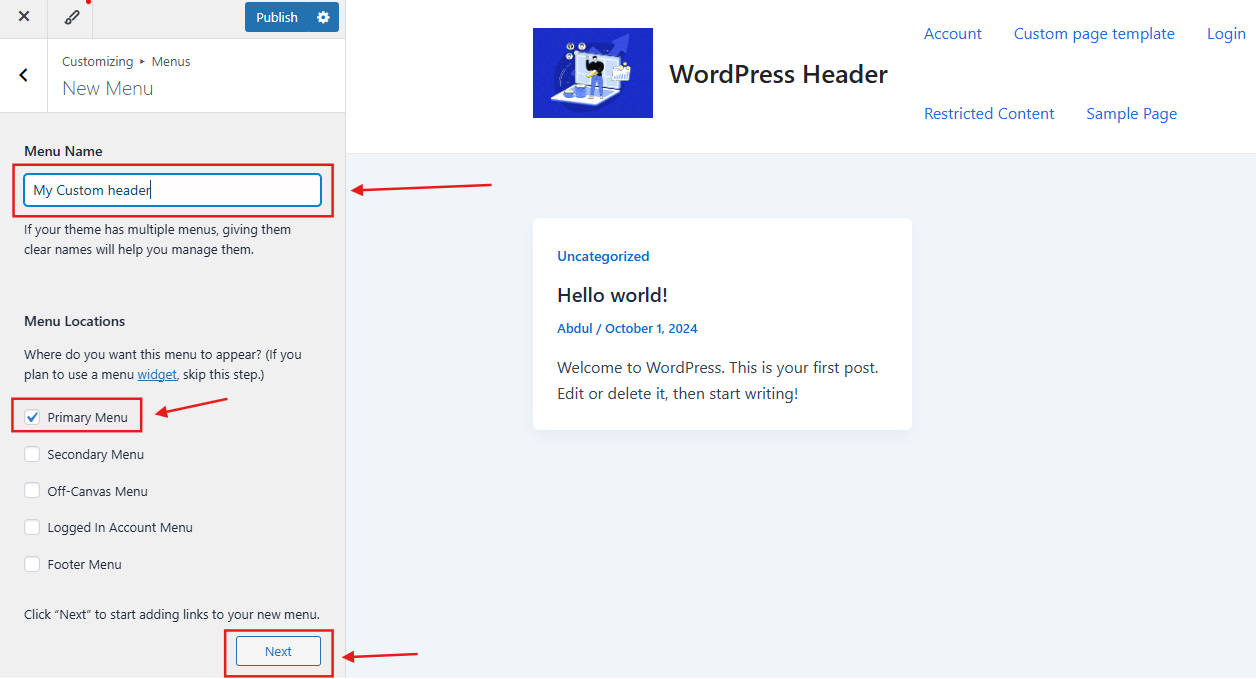Click the Uncategorized category link

(603, 256)
